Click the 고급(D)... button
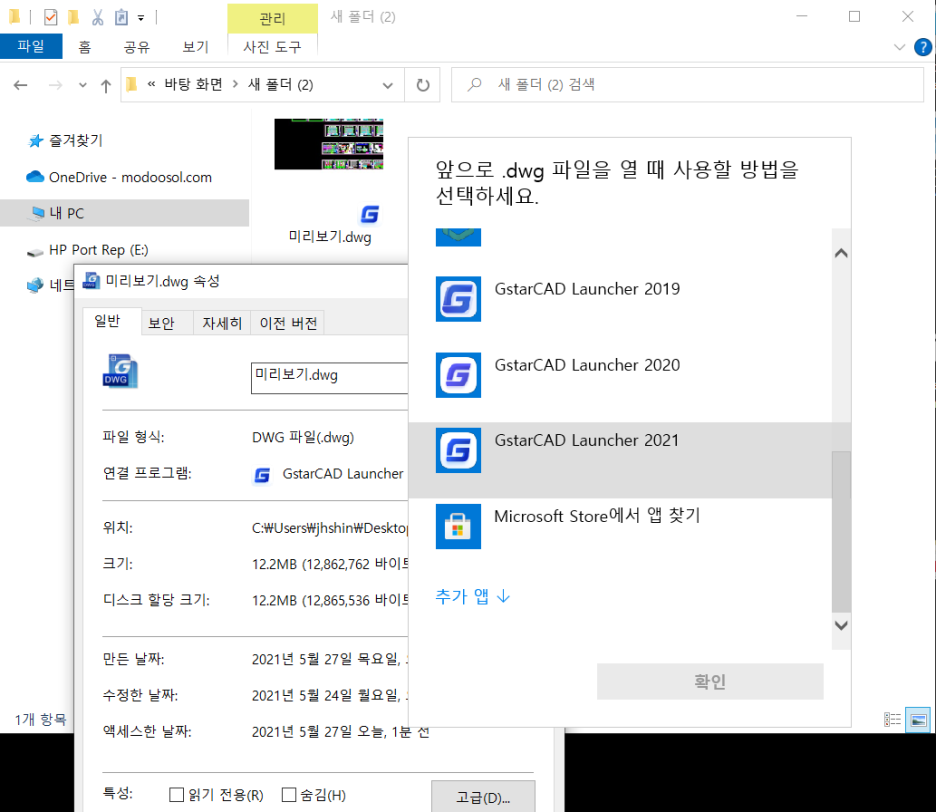 483,796
